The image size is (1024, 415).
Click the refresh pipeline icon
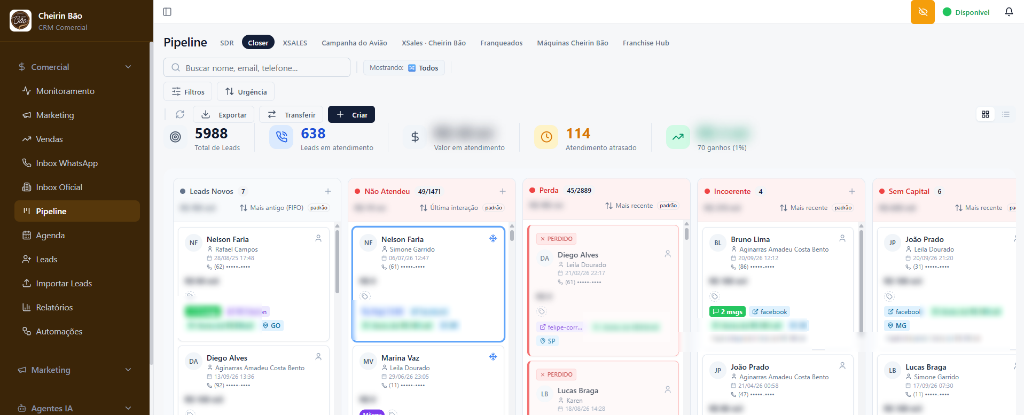coord(180,114)
